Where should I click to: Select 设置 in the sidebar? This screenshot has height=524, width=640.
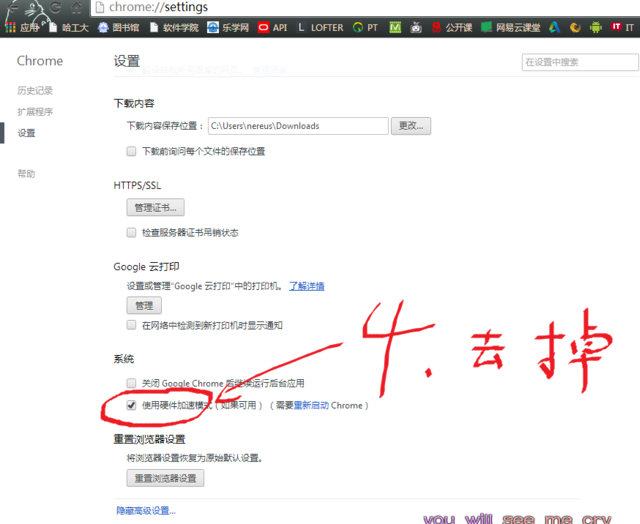(x=26, y=133)
